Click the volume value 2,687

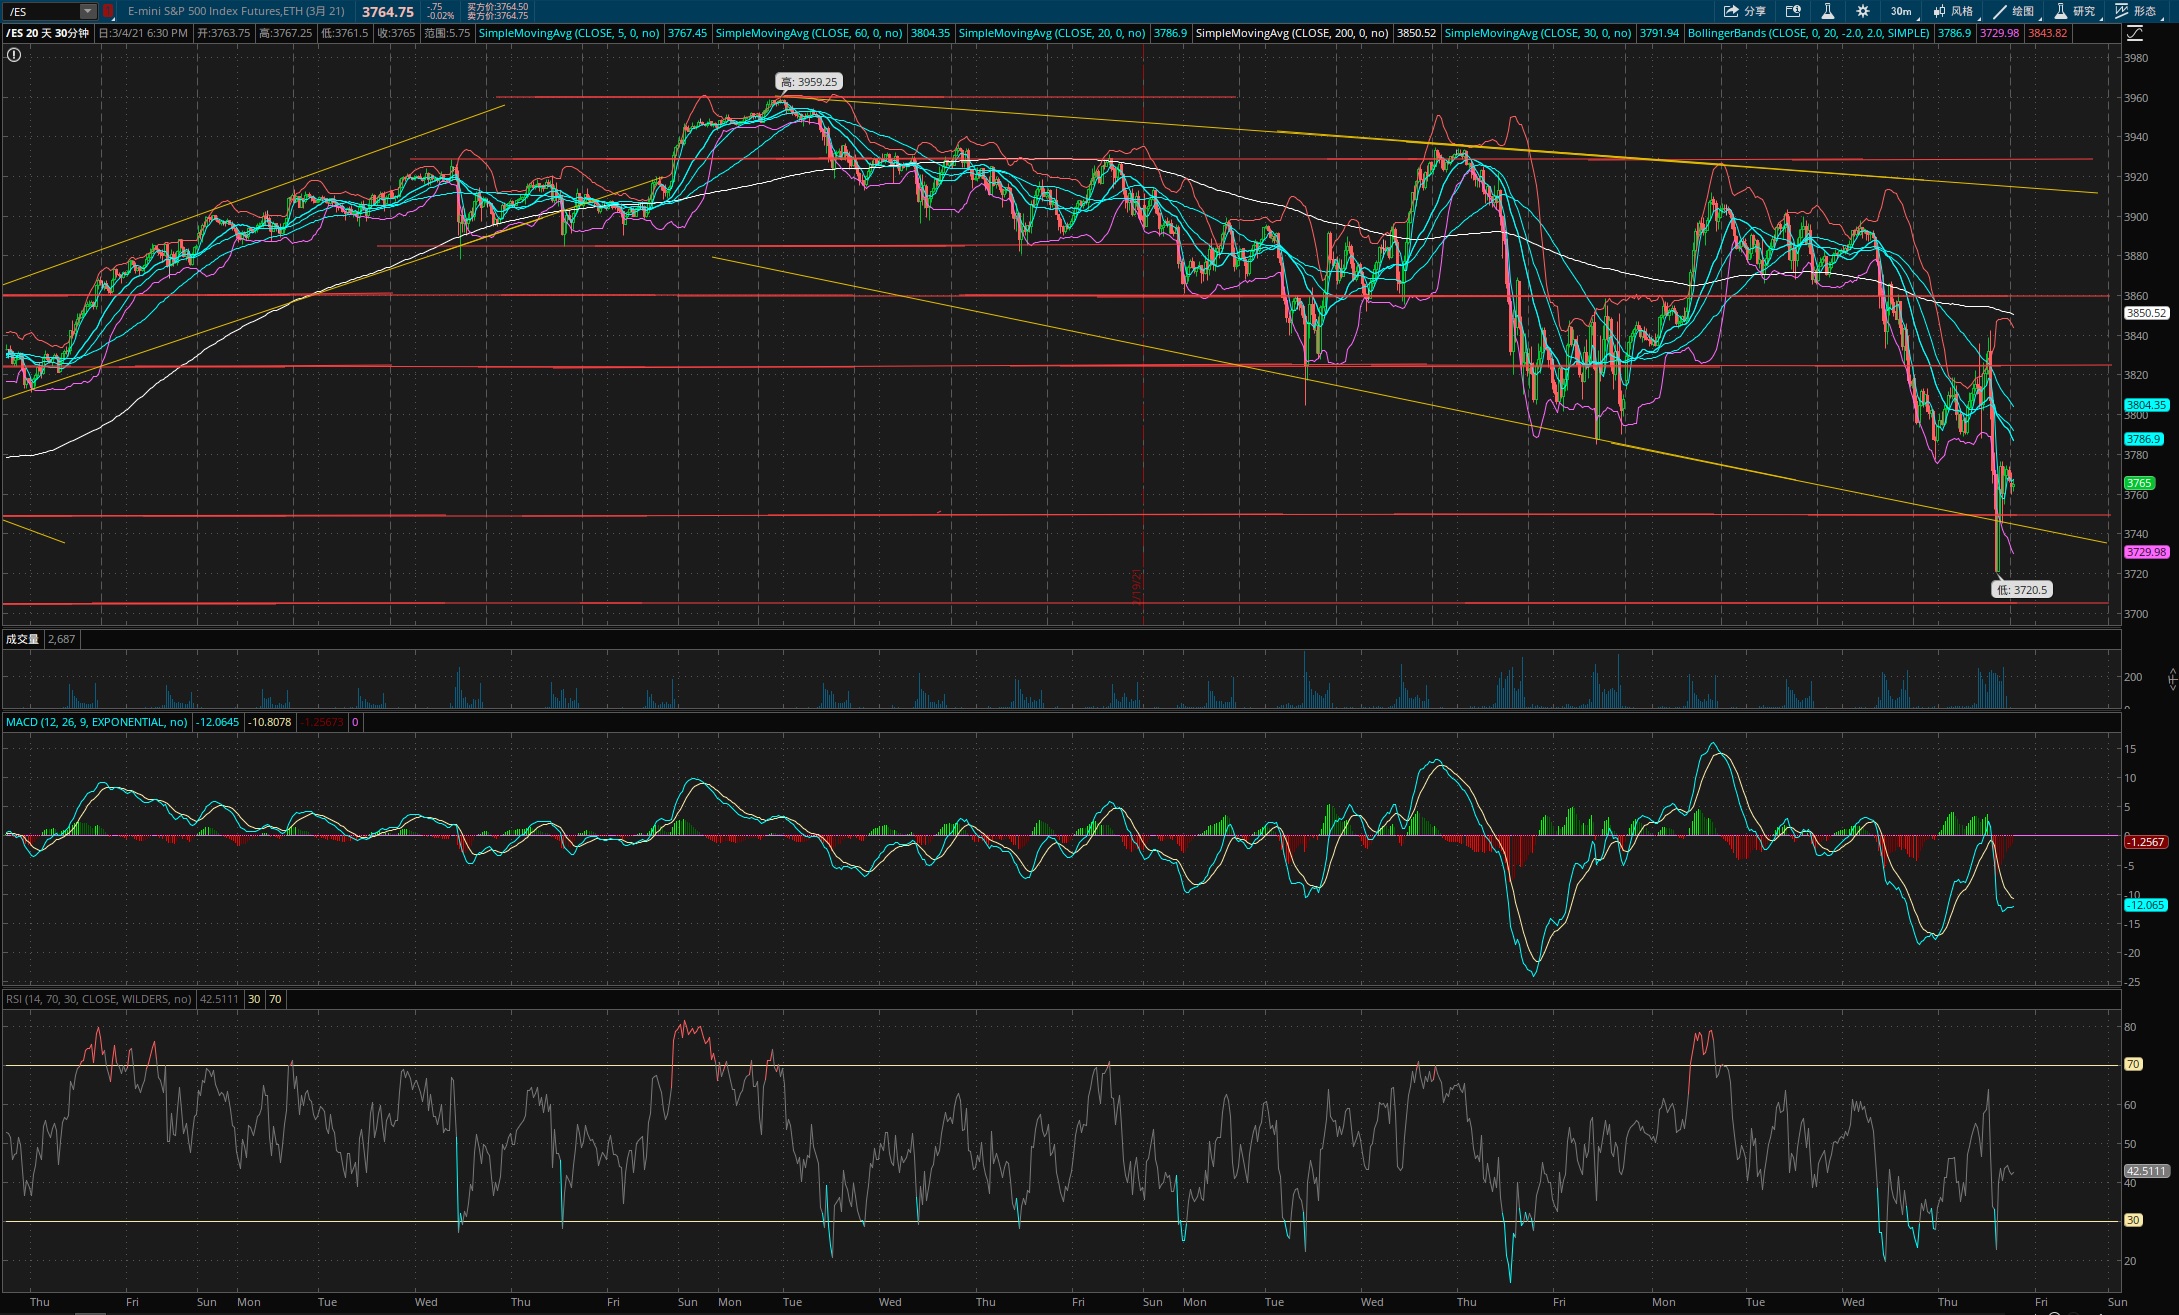click(x=61, y=639)
